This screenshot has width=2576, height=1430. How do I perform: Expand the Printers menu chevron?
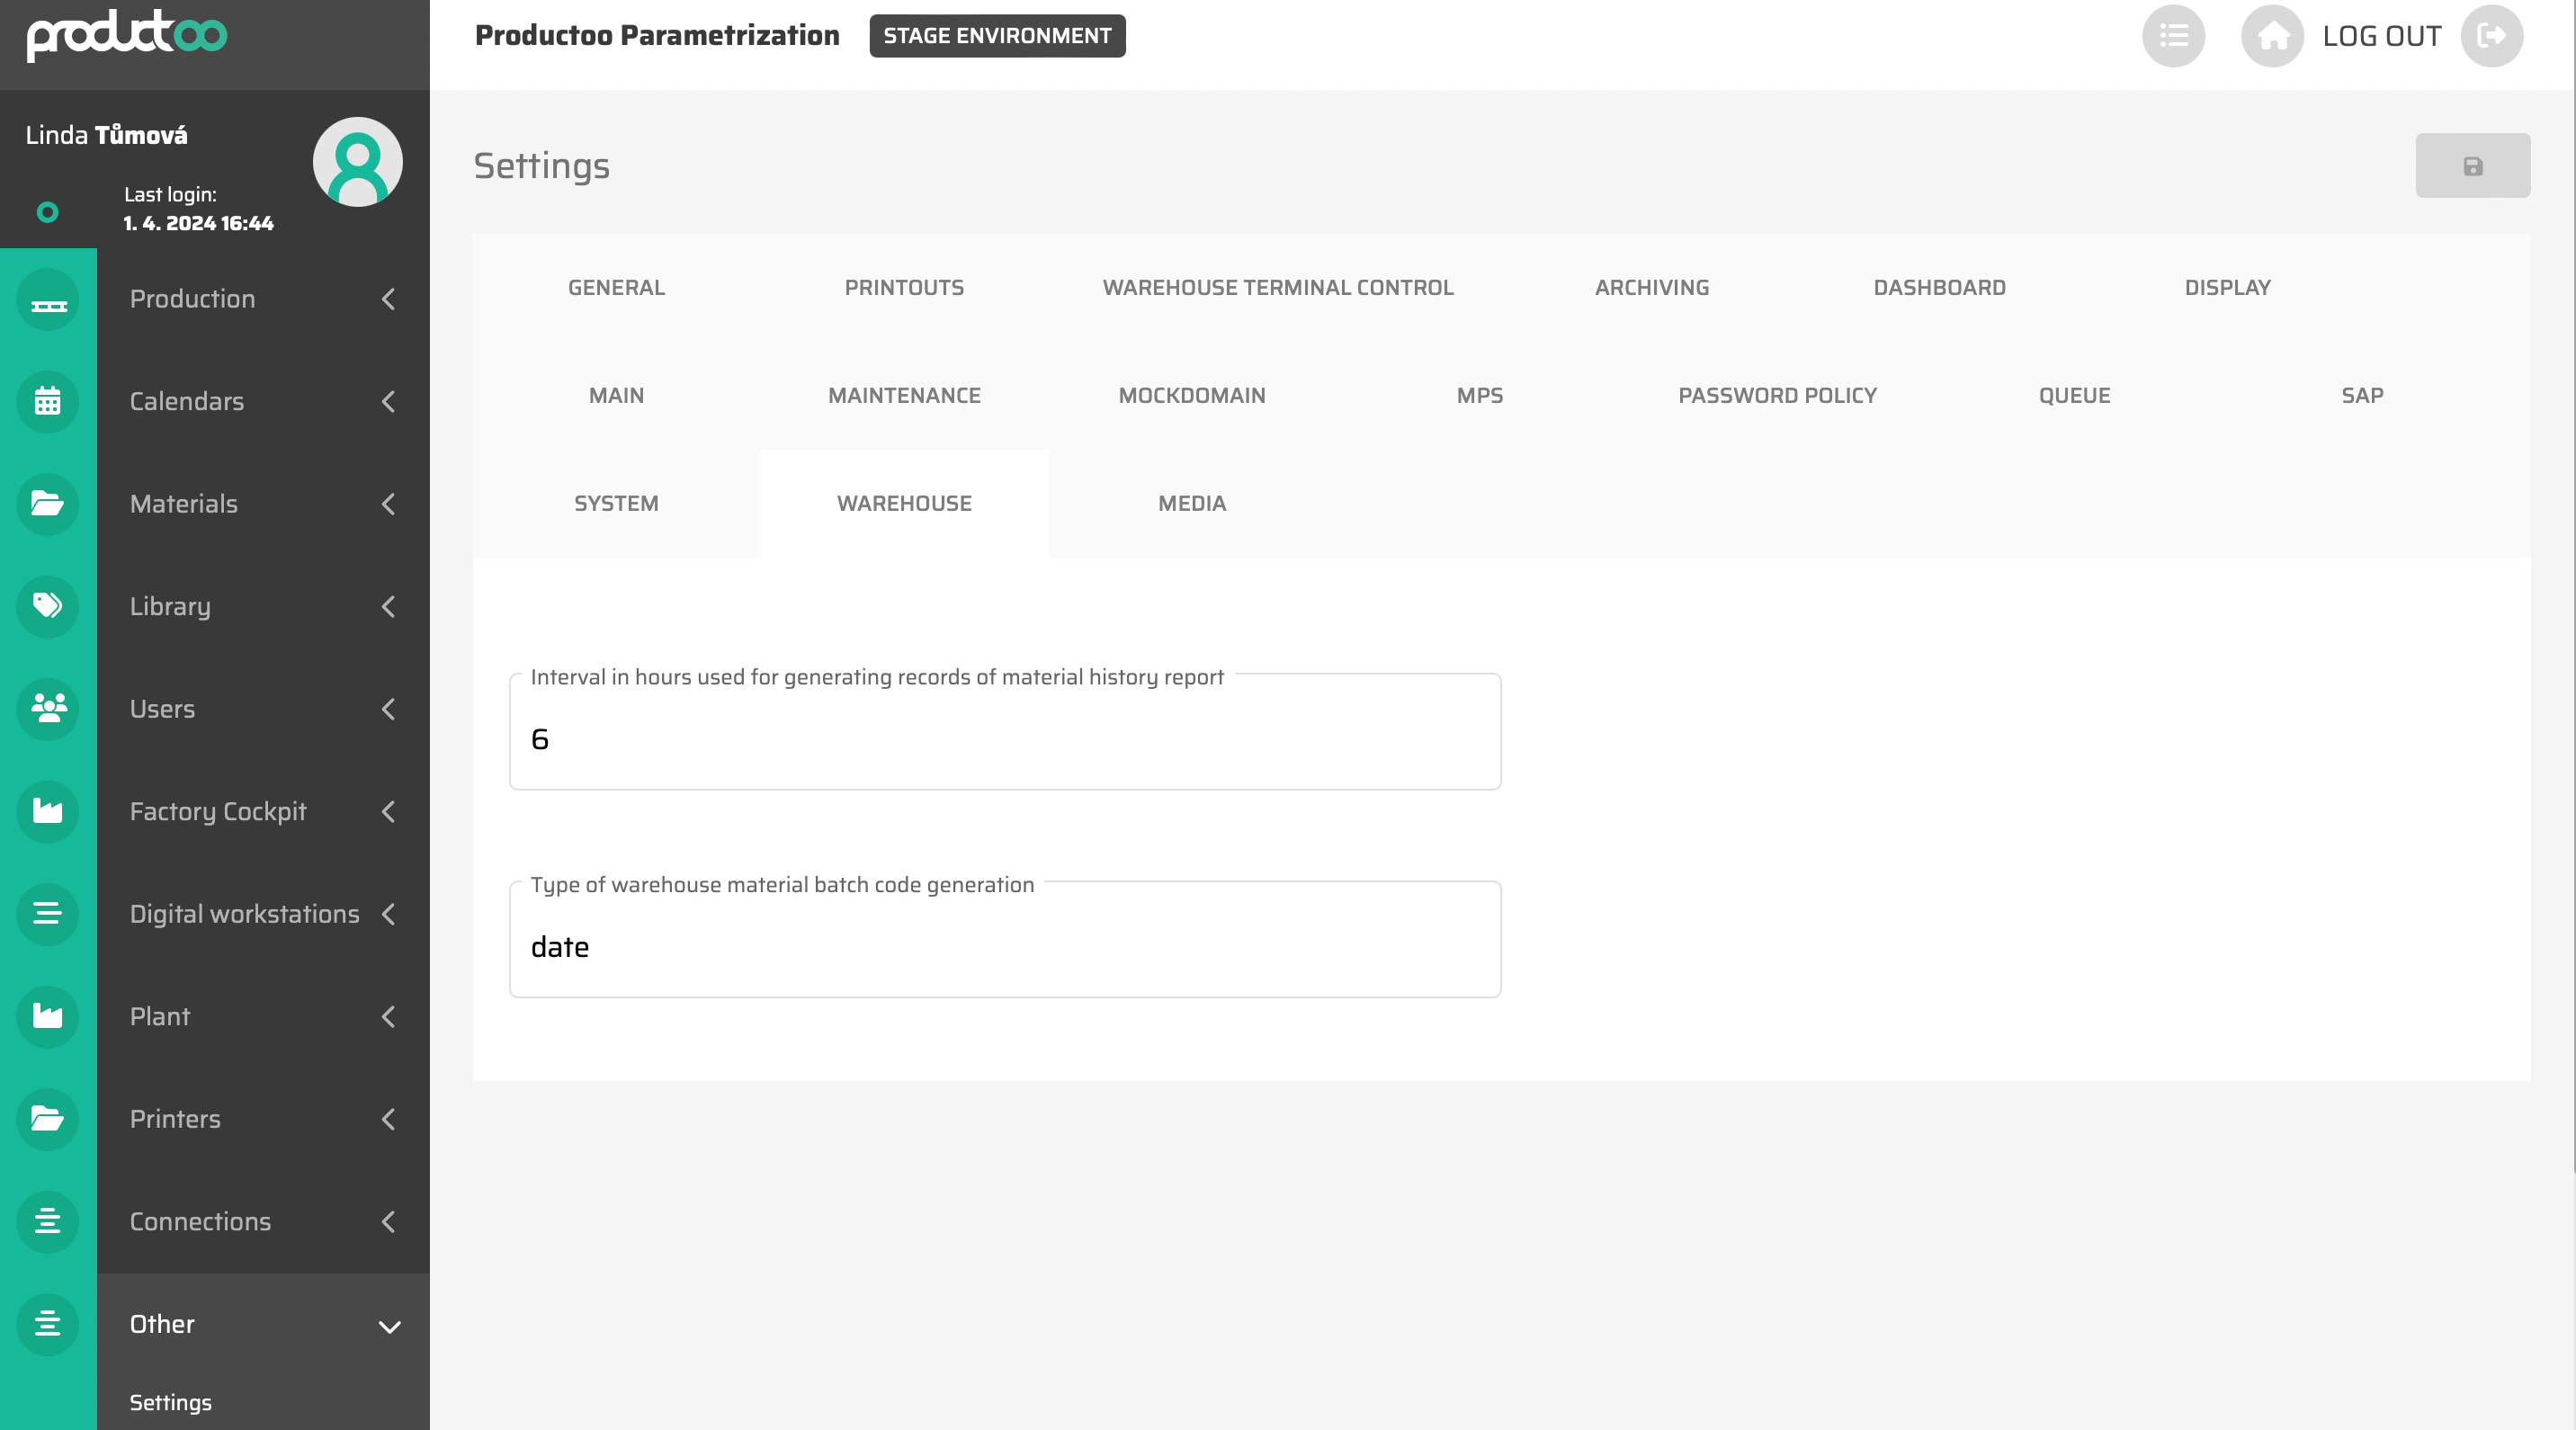(389, 1119)
